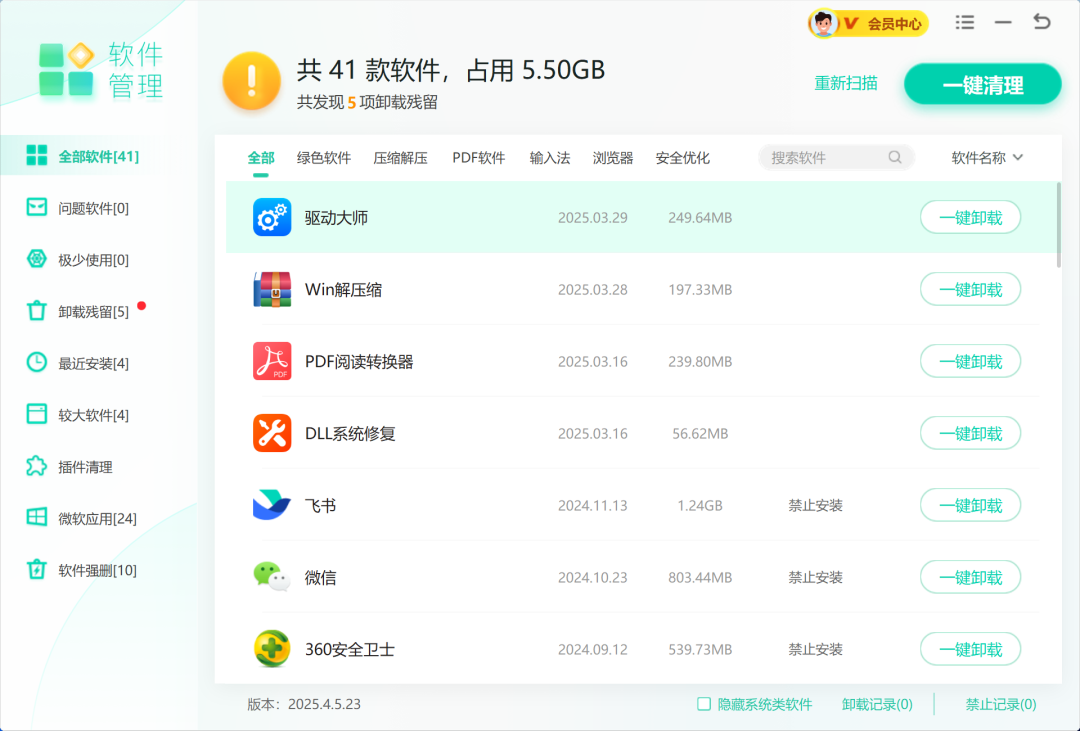Open the 软件名称 sort dropdown

pyautogui.click(x=987, y=158)
